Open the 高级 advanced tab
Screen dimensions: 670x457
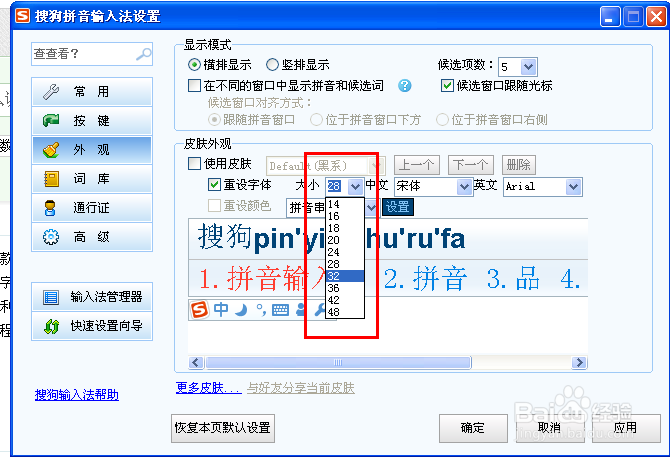pos(92,237)
